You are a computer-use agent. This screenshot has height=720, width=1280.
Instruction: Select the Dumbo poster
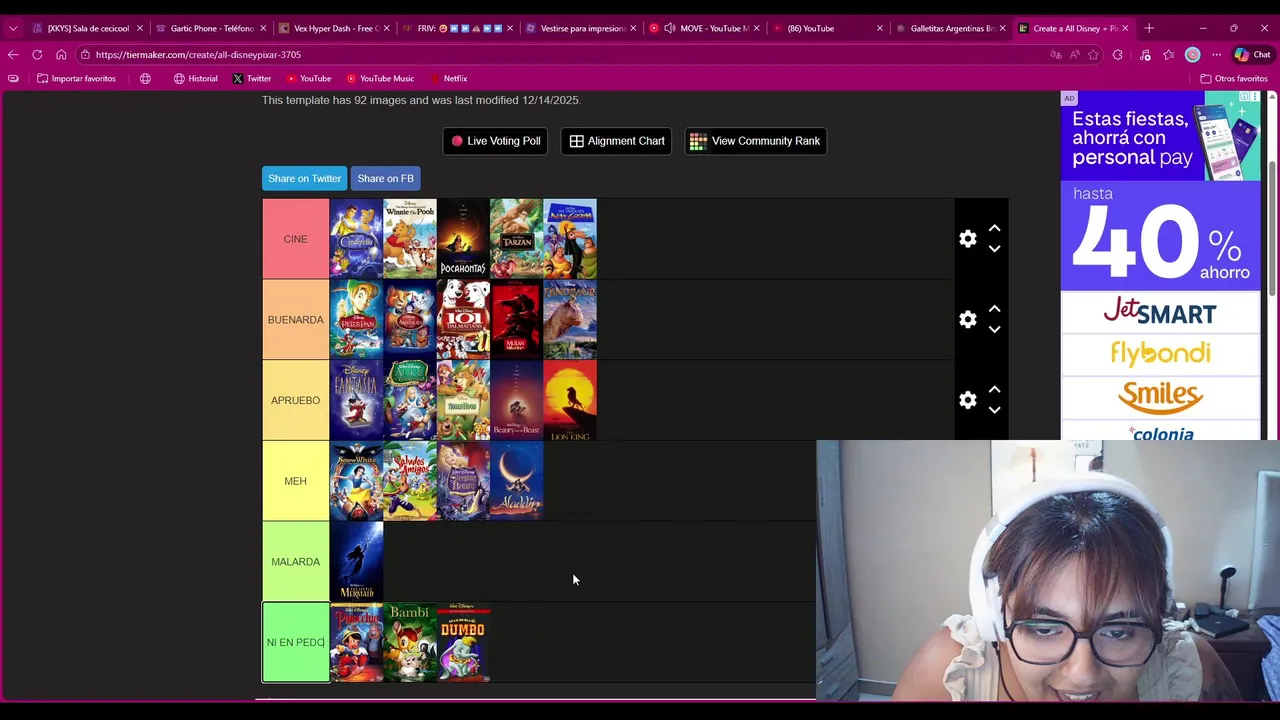463,642
